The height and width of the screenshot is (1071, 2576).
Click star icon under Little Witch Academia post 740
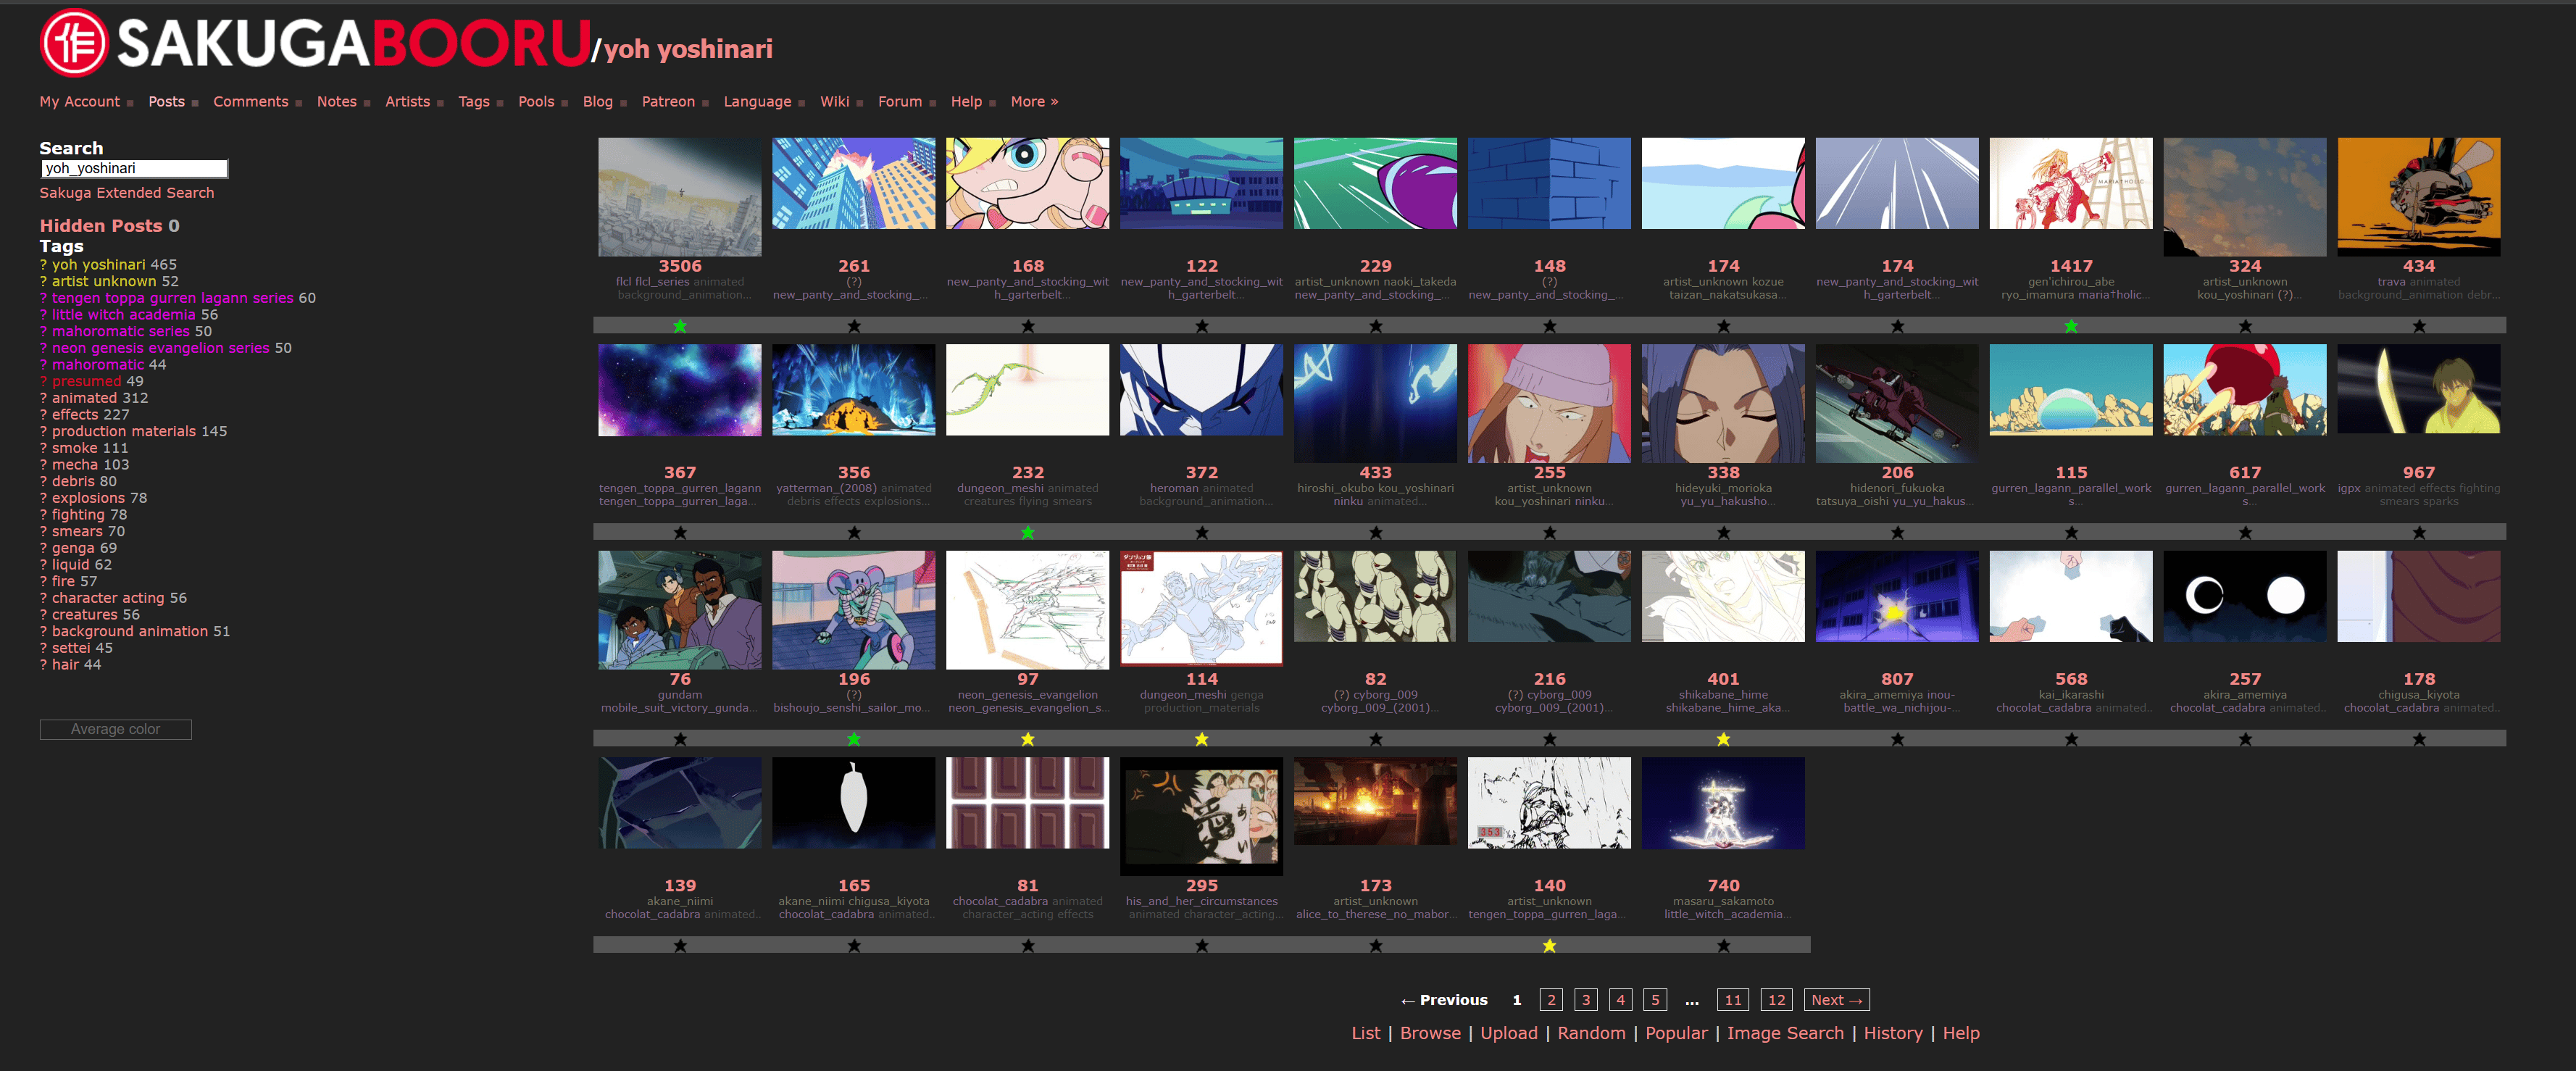[x=1723, y=945]
